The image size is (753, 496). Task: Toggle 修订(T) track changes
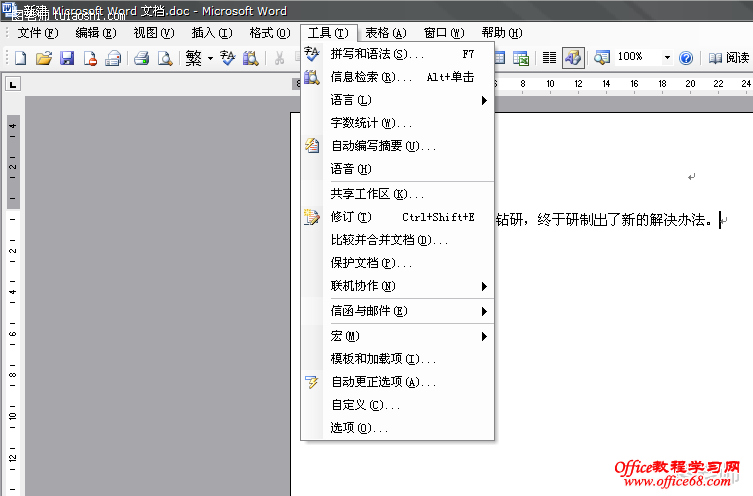click(398, 218)
